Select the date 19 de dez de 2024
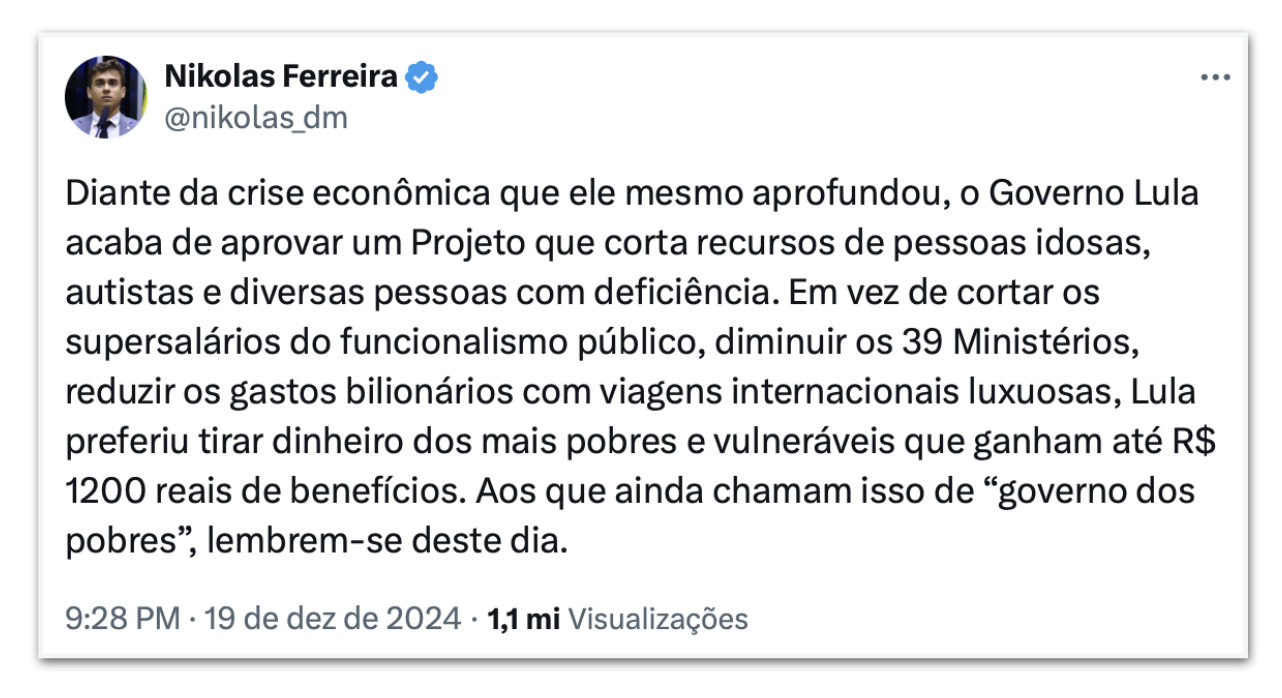Image resolution: width=1282 pixels, height=698 pixels. click(x=333, y=618)
